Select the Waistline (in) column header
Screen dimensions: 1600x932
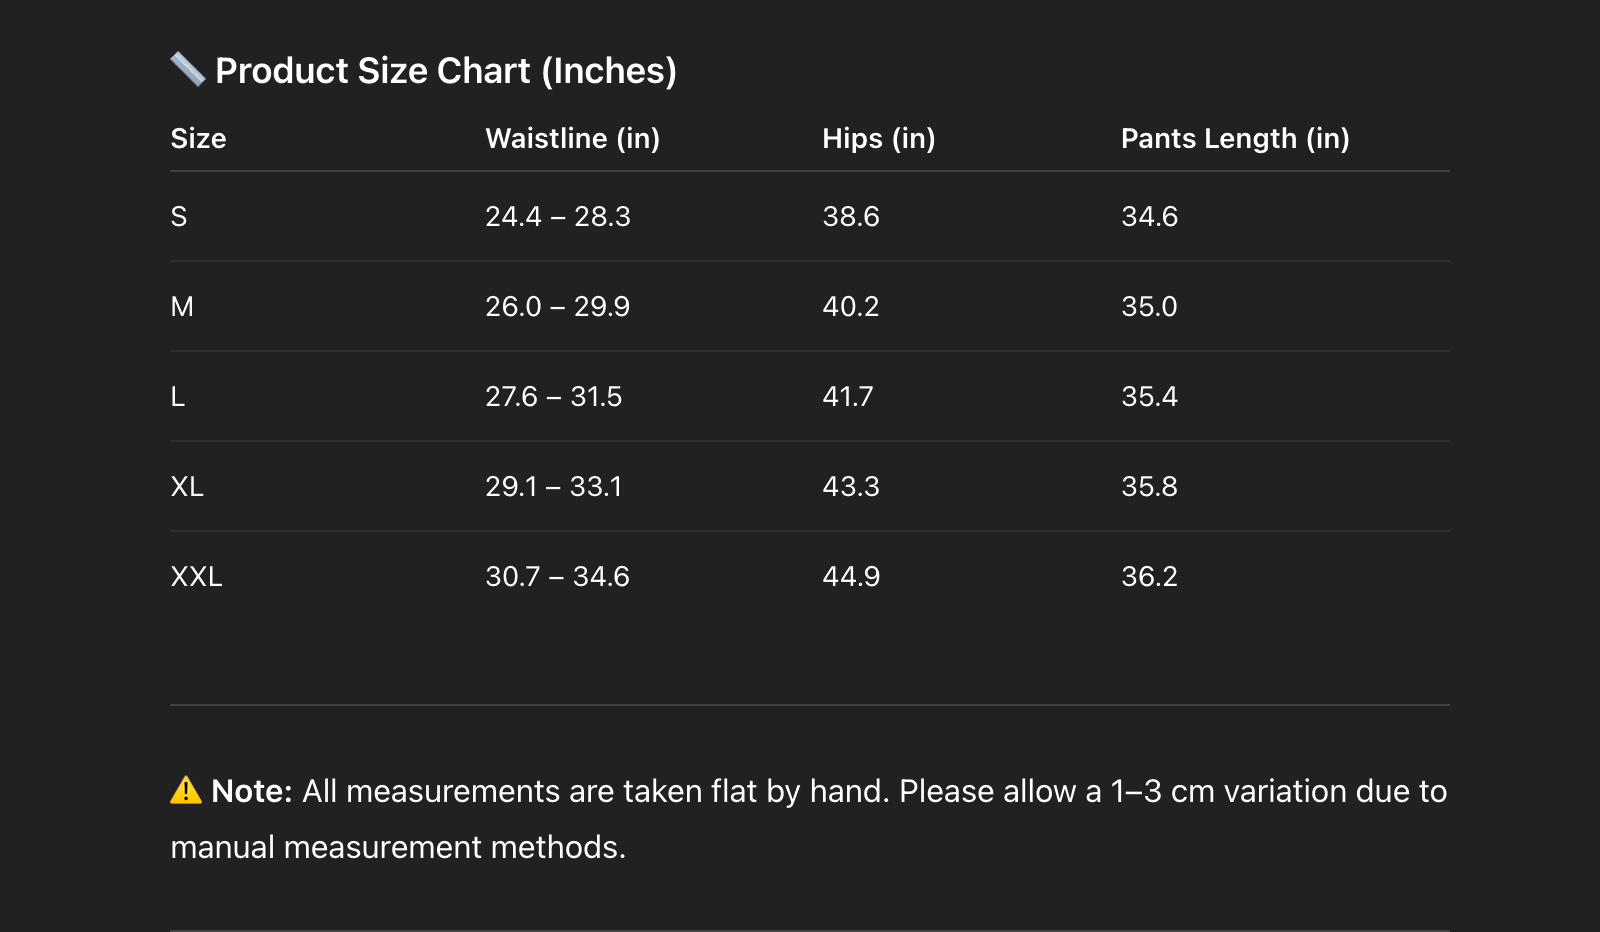[572, 139]
